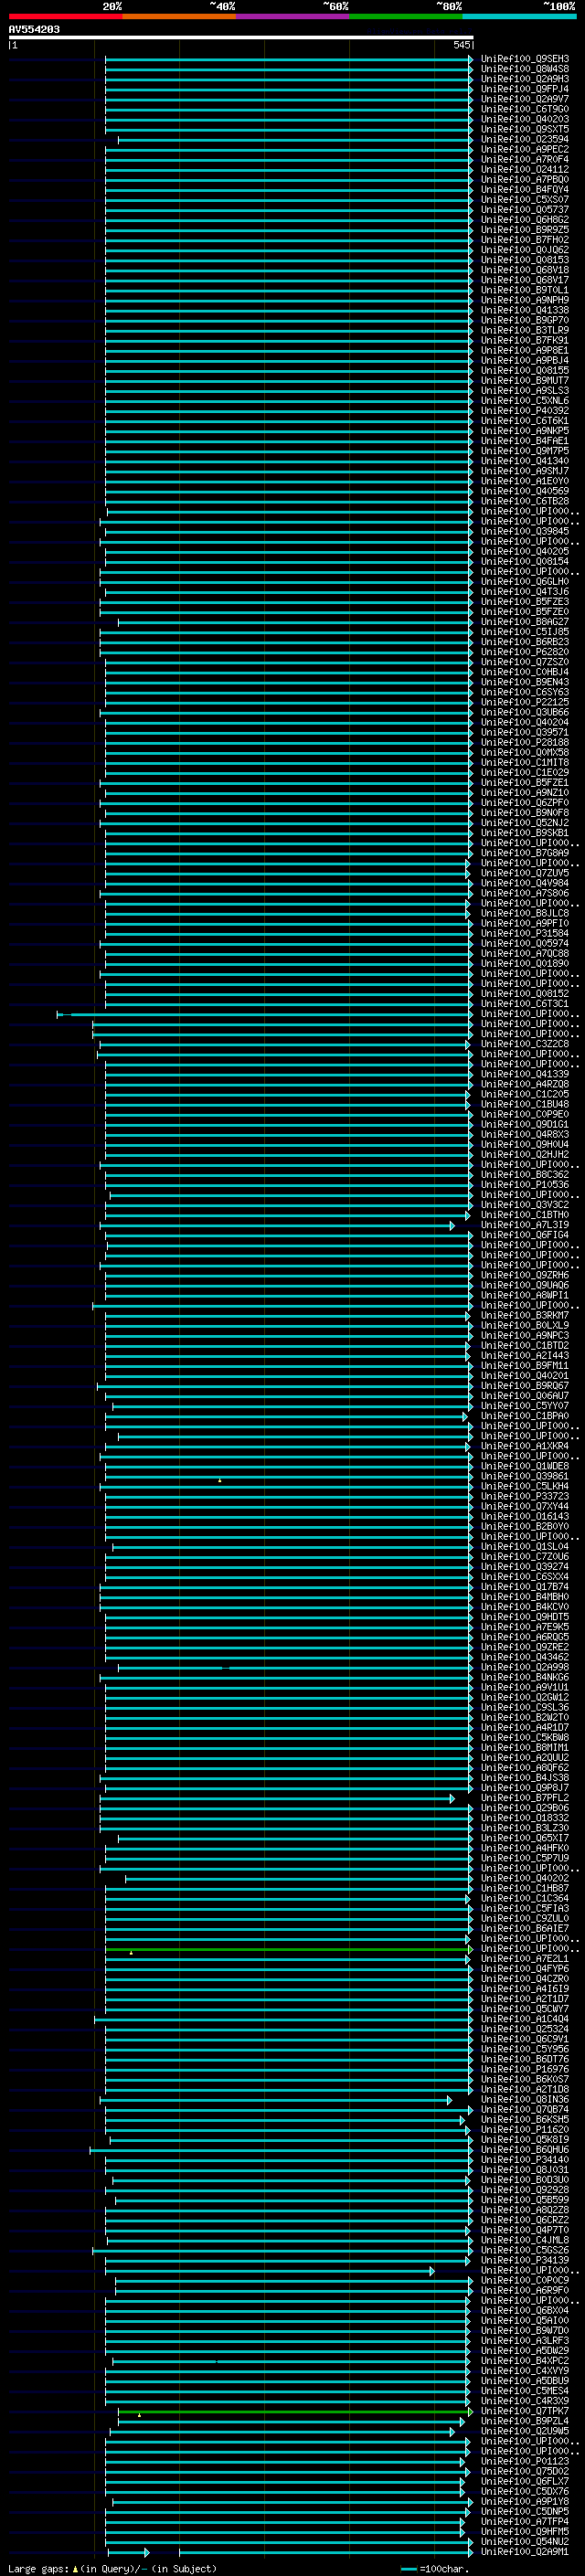Image resolution: width=585 pixels, height=2576 pixels.
Task: Open UniRef100_P11620 entry
Action: (525, 2130)
